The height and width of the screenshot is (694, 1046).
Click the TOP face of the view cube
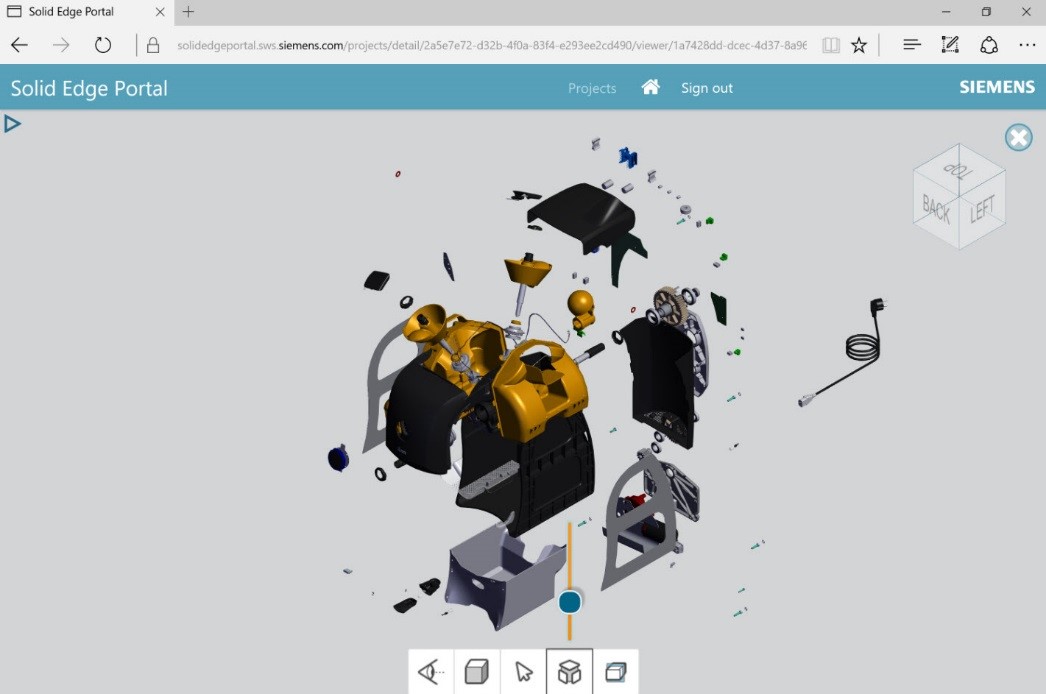point(958,172)
